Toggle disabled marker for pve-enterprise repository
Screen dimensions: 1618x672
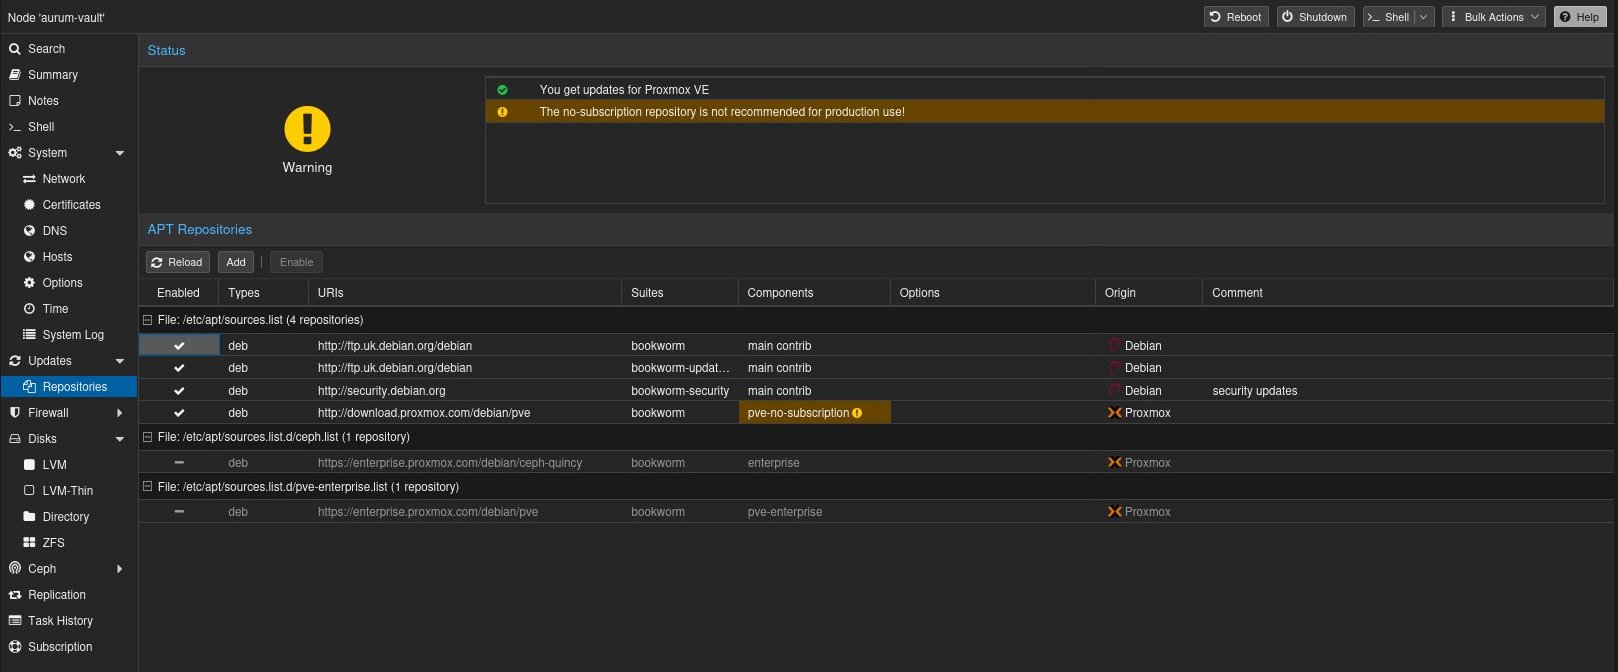pyautogui.click(x=179, y=512)
